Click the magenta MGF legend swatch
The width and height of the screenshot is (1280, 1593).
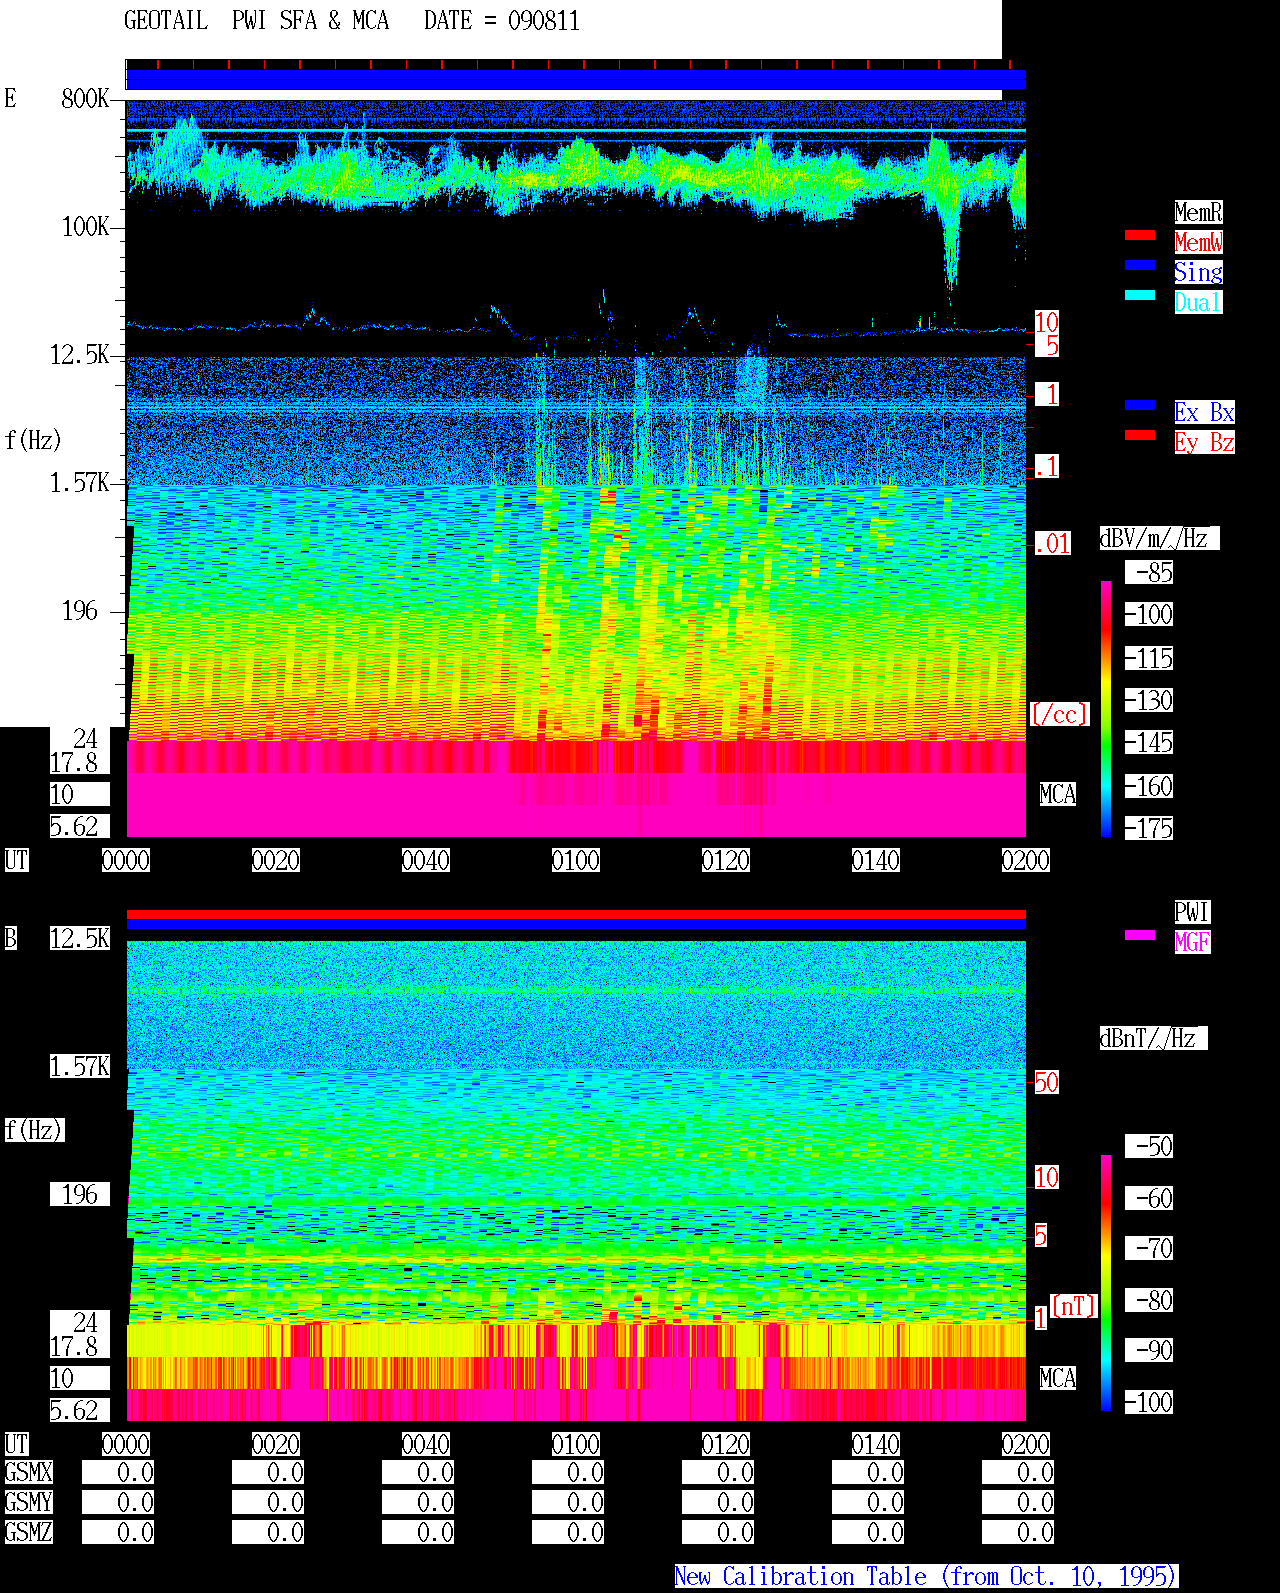click(1140, 935)
